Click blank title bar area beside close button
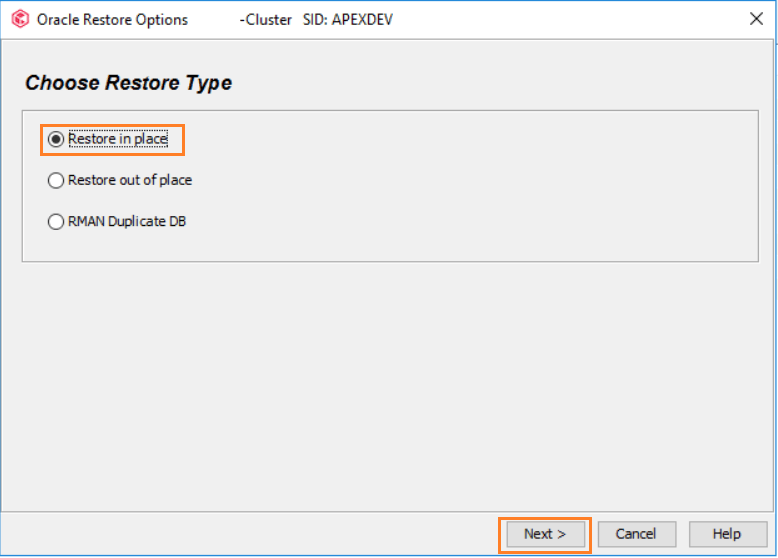 (580, 20)
